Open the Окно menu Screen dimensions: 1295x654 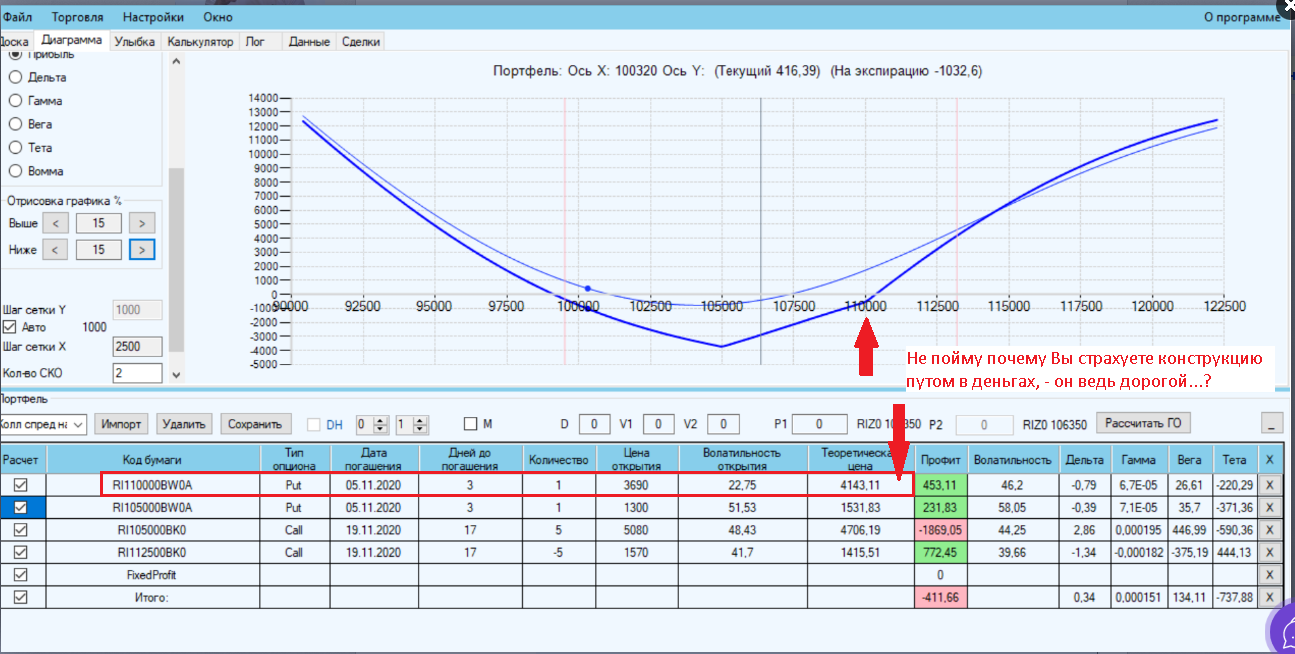pos(218,17)
